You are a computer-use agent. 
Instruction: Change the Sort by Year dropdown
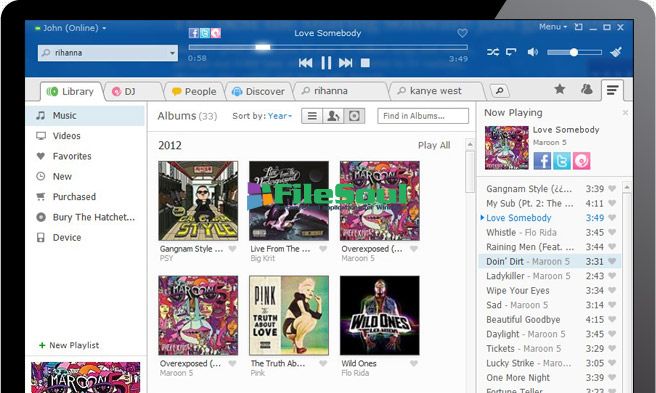click(x=279, y=116)
